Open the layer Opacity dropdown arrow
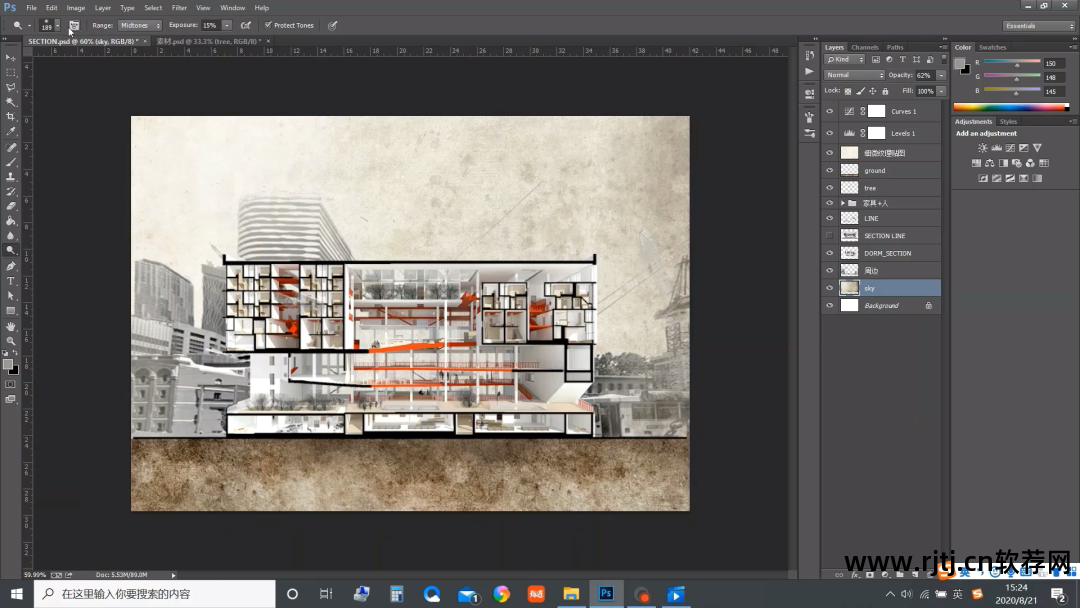This screenshot has width=1080, height=608. click(x=941, y=75)
